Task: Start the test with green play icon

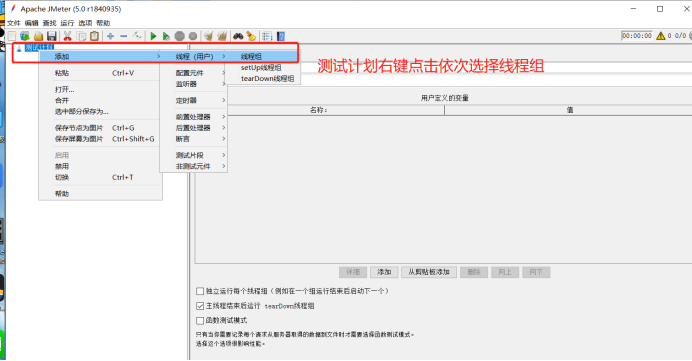Action: (x=153, y=36)
